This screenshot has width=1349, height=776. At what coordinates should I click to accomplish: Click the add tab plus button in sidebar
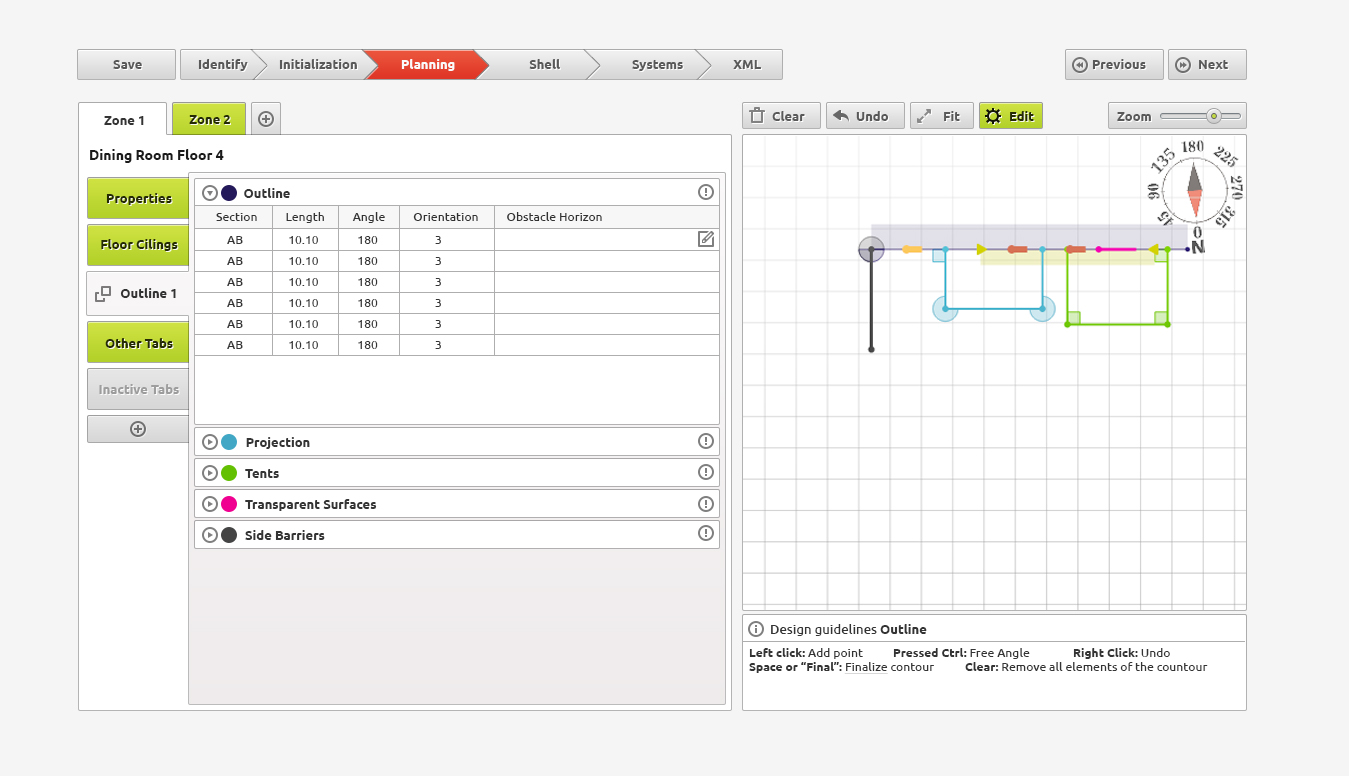tap(138, 429)
